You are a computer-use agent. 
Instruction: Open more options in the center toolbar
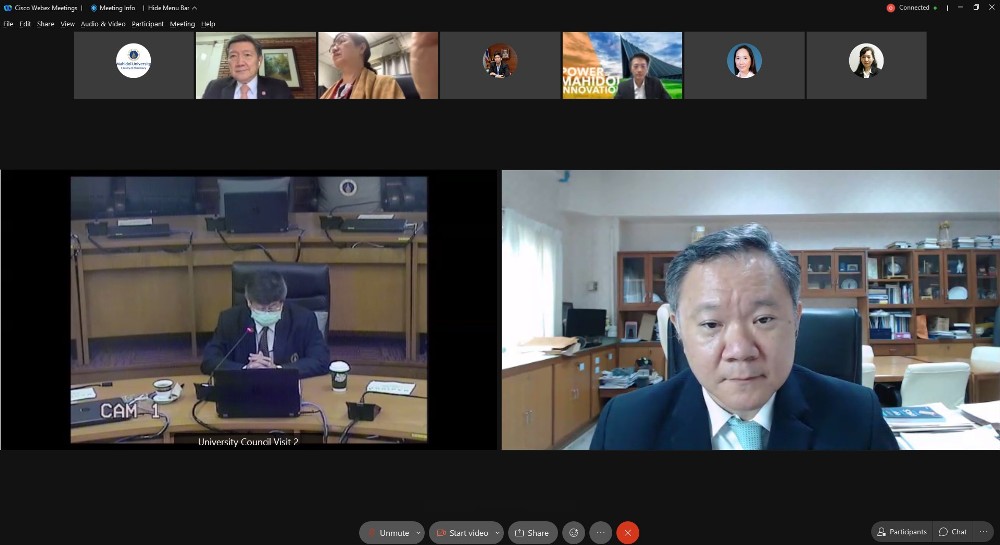[600, 533]
